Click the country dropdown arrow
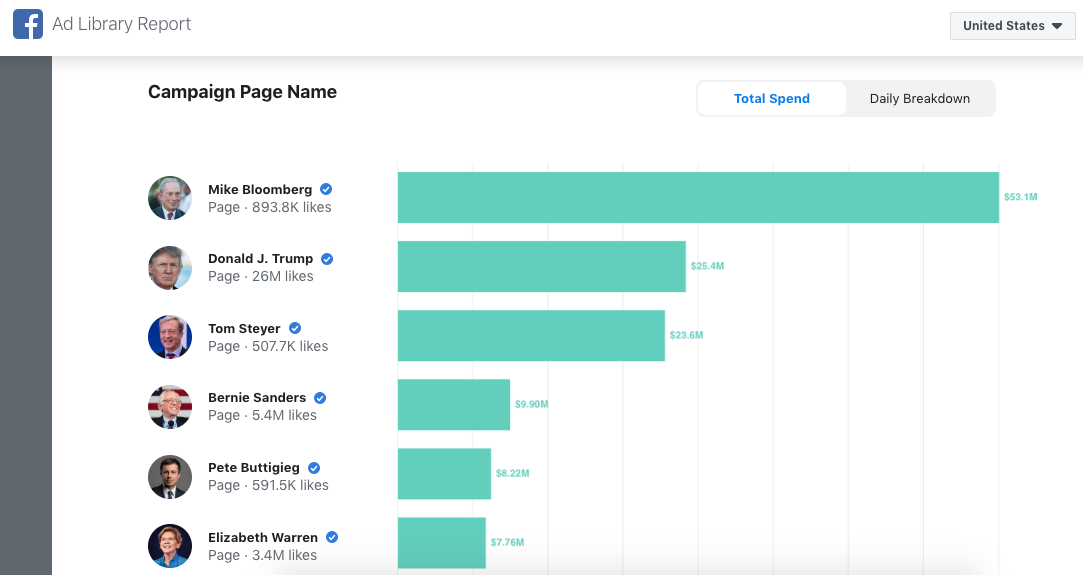This screenshot has height=575, width=1083. click(1057, 26)
